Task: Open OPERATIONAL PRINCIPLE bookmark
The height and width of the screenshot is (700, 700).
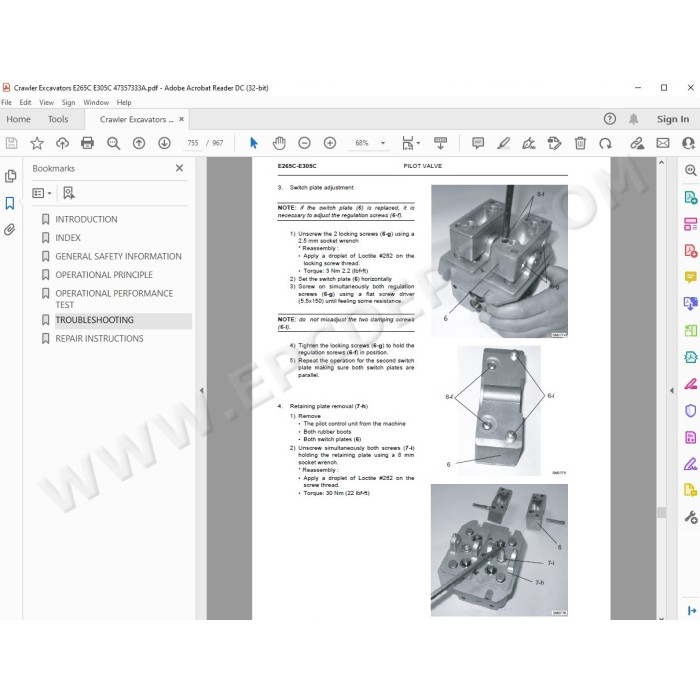Action: (x=104, y=275)
